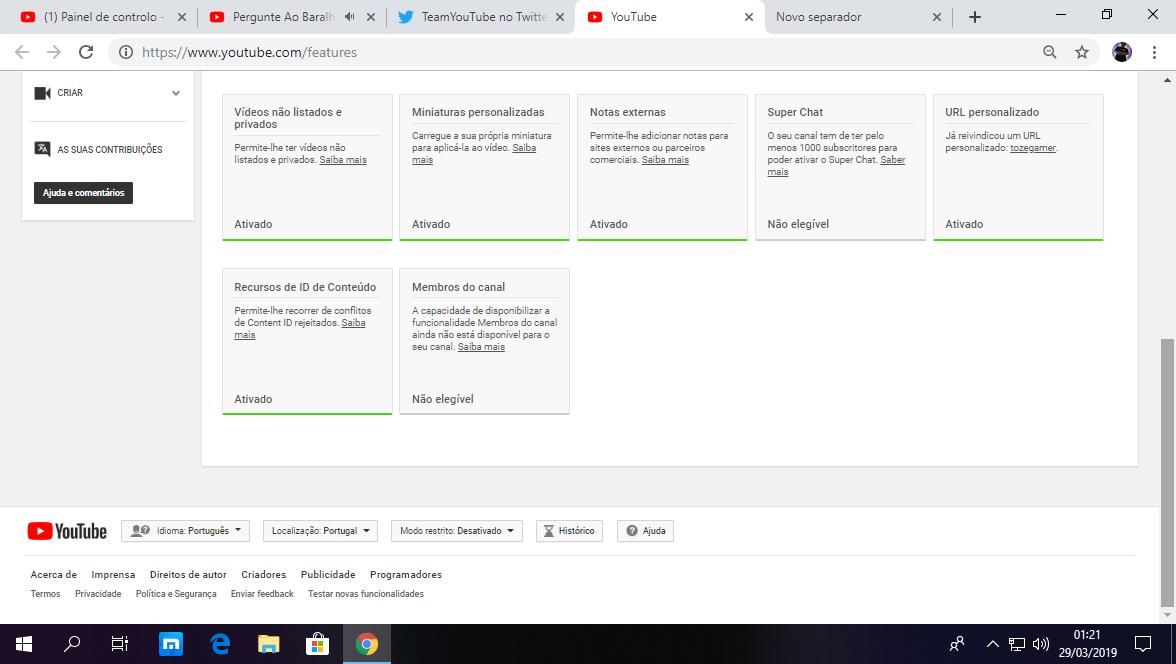Launch Maxthon browser from taskbar
The width and height of the screenshot is (1176, 664).
[171, 644]
